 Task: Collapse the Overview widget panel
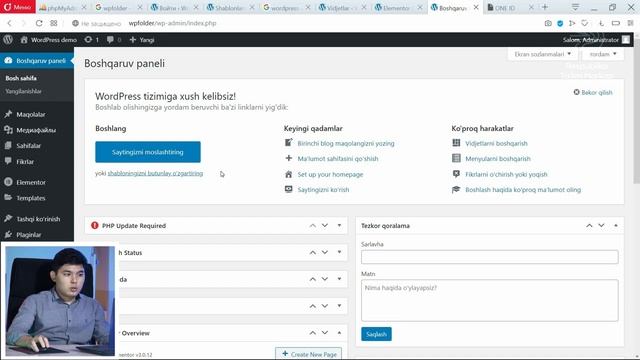point(339,333)
